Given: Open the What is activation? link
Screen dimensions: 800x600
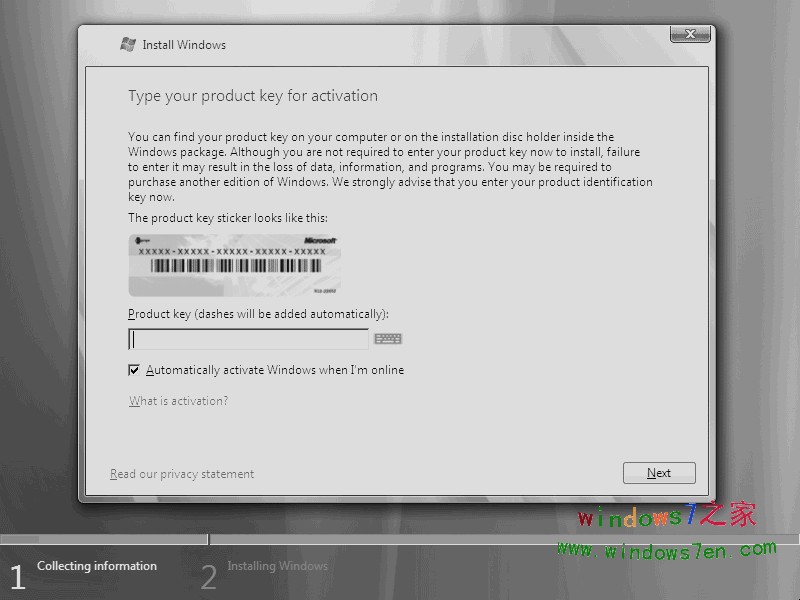Looking at the screenshot, I should (178, 401).
